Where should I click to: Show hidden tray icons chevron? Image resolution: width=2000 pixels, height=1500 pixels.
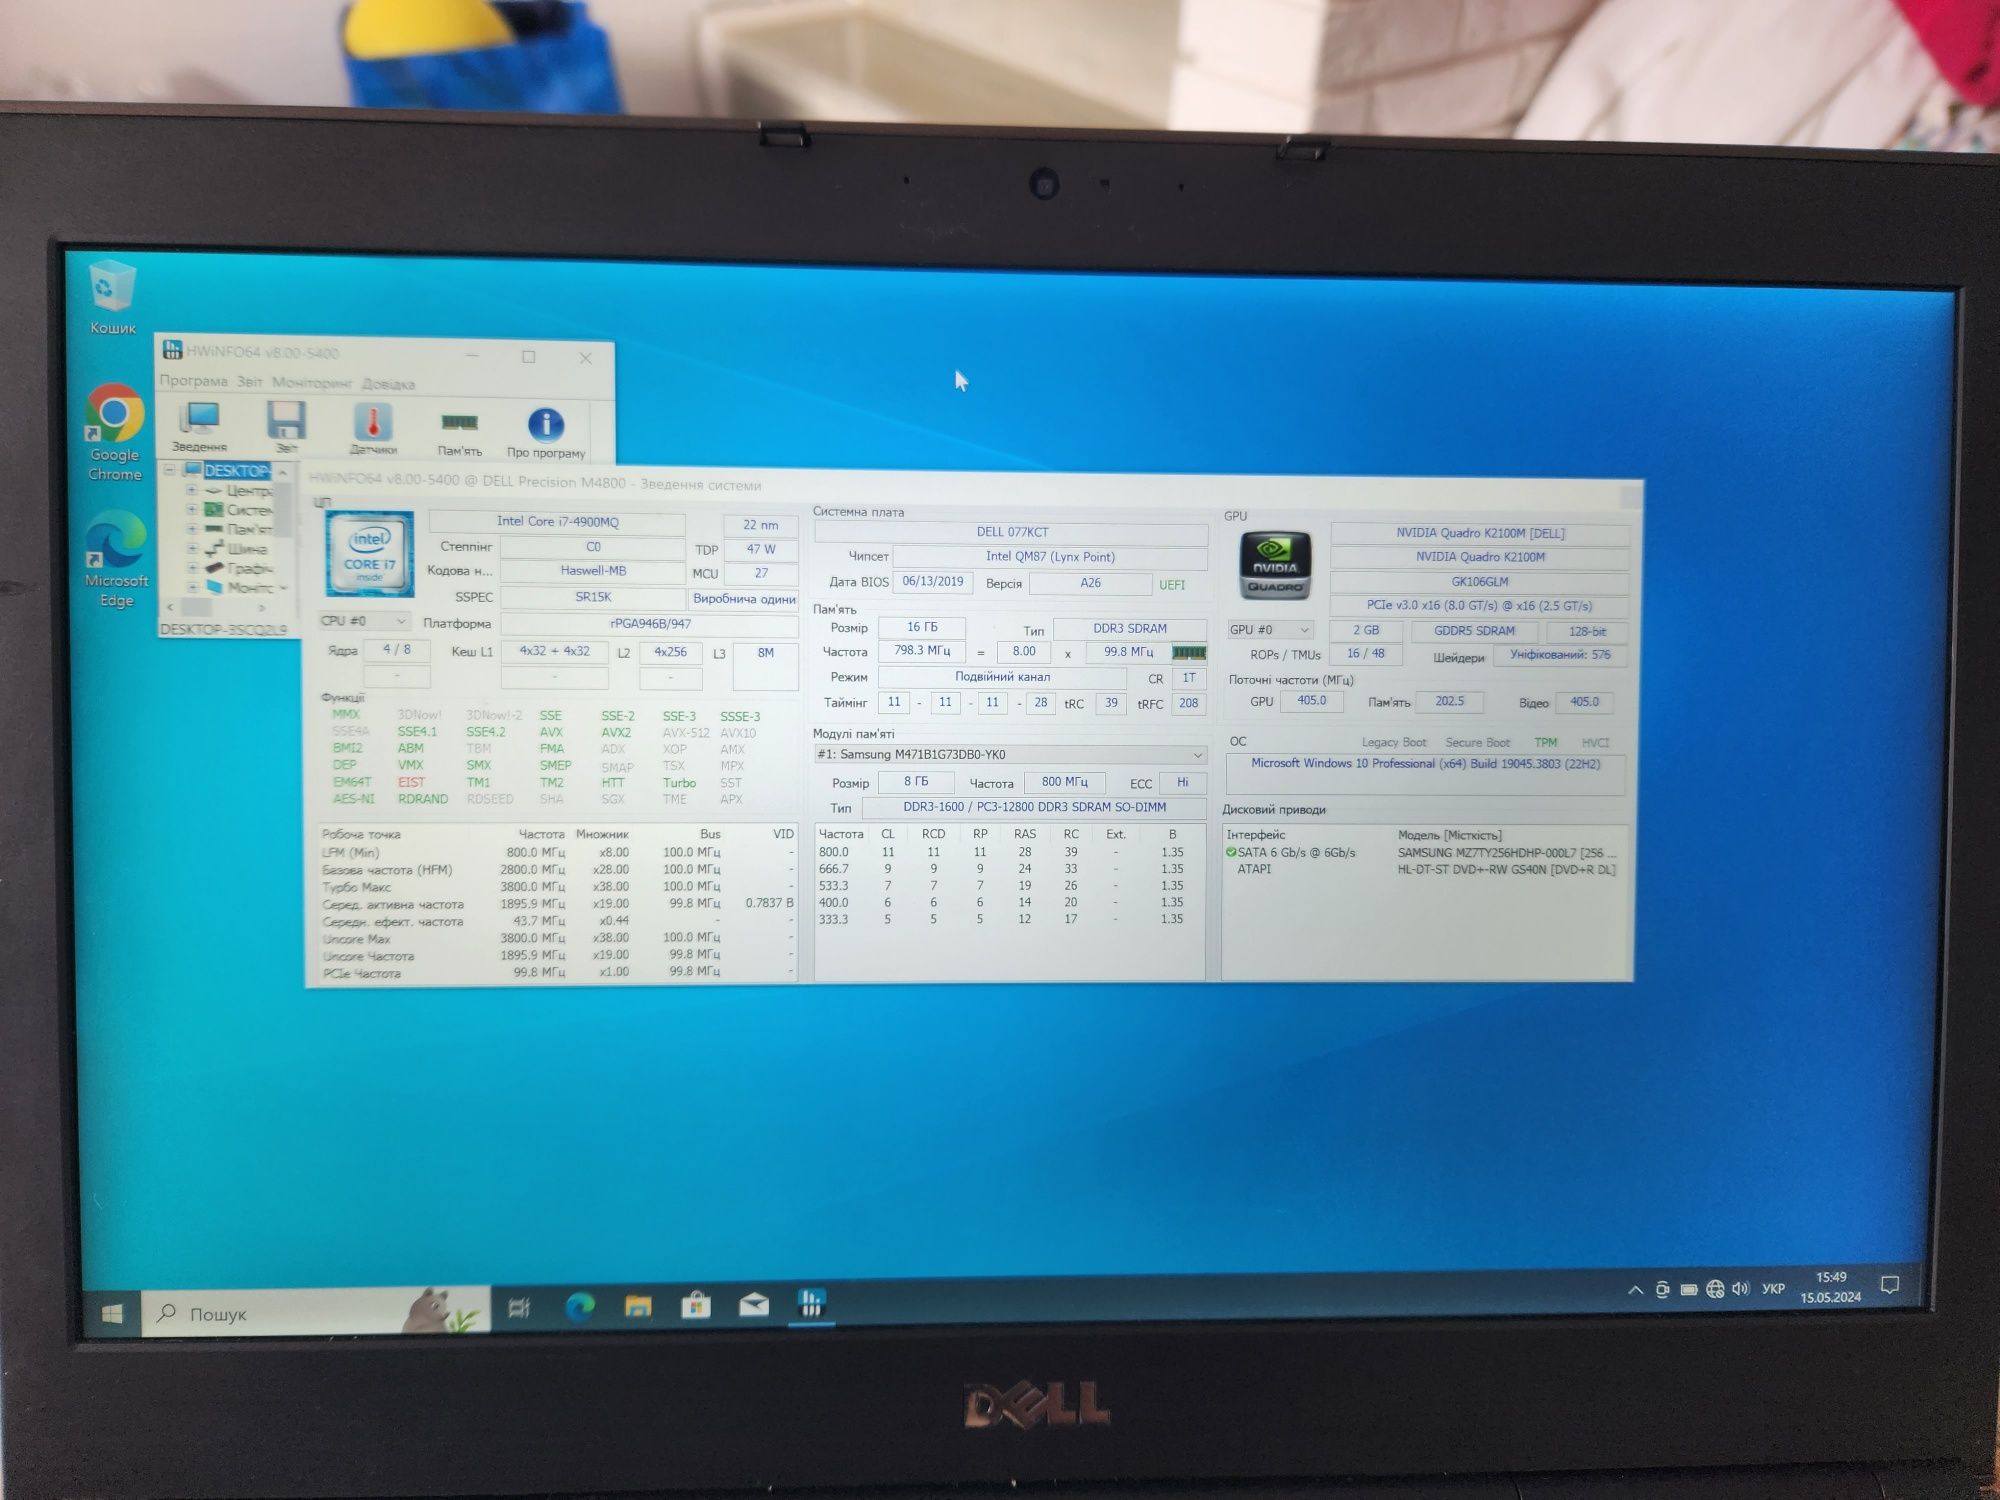1636,1290
